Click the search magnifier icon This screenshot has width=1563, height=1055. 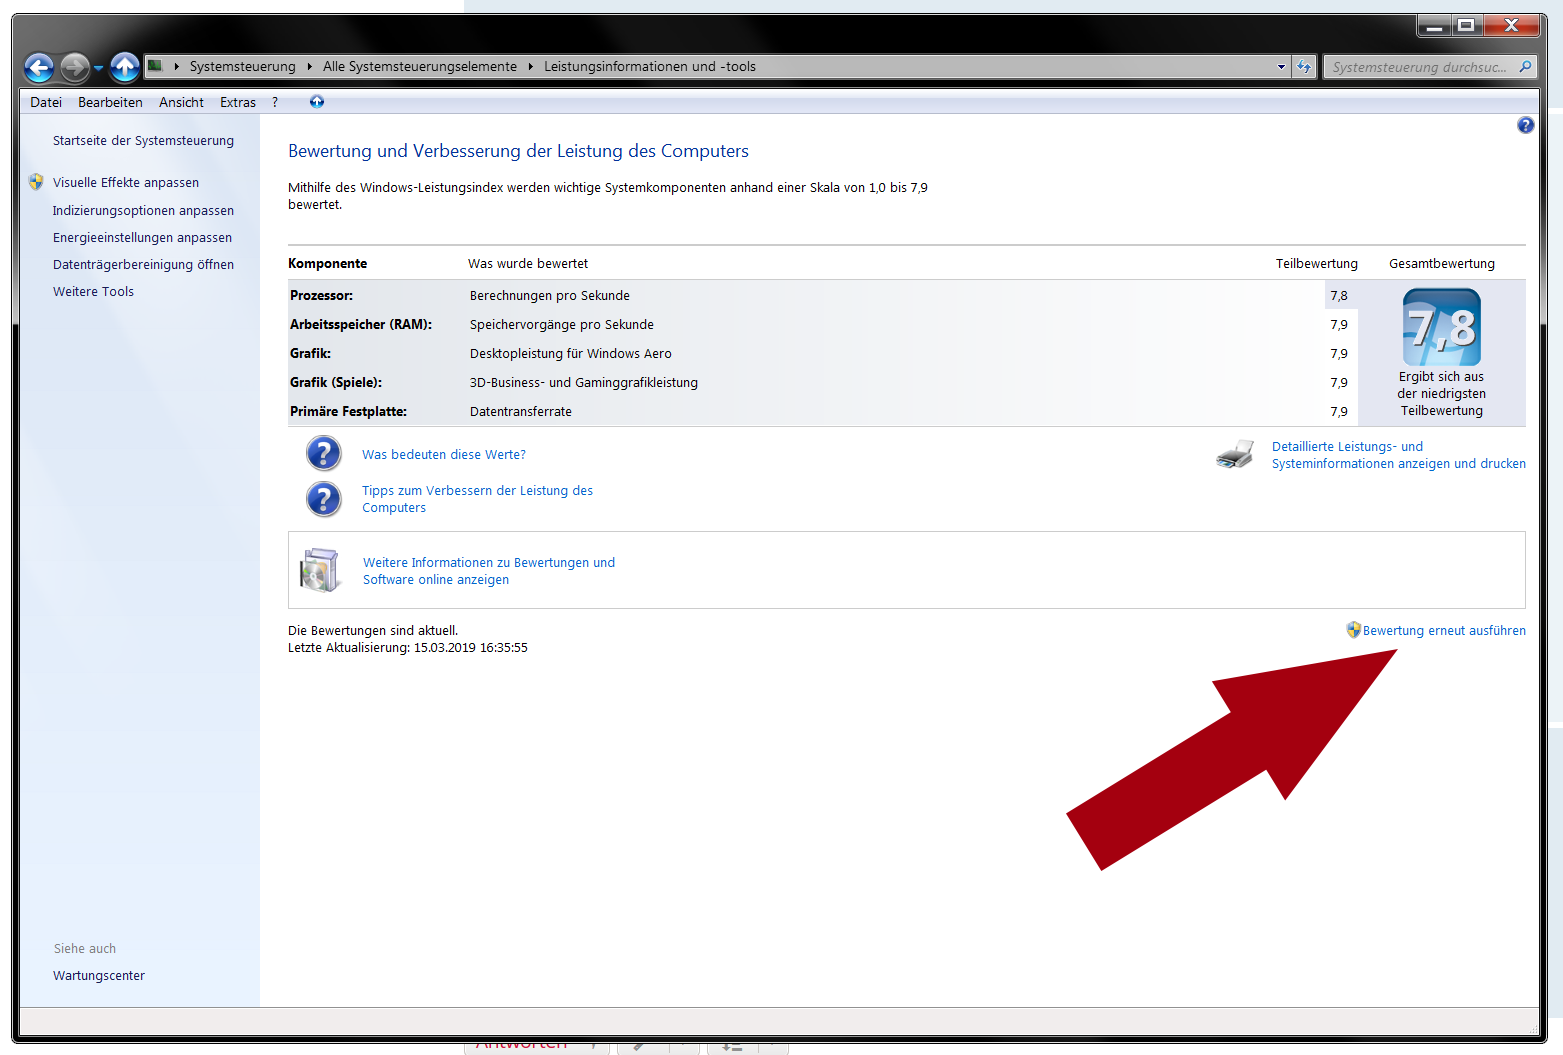coord(1525,67)
